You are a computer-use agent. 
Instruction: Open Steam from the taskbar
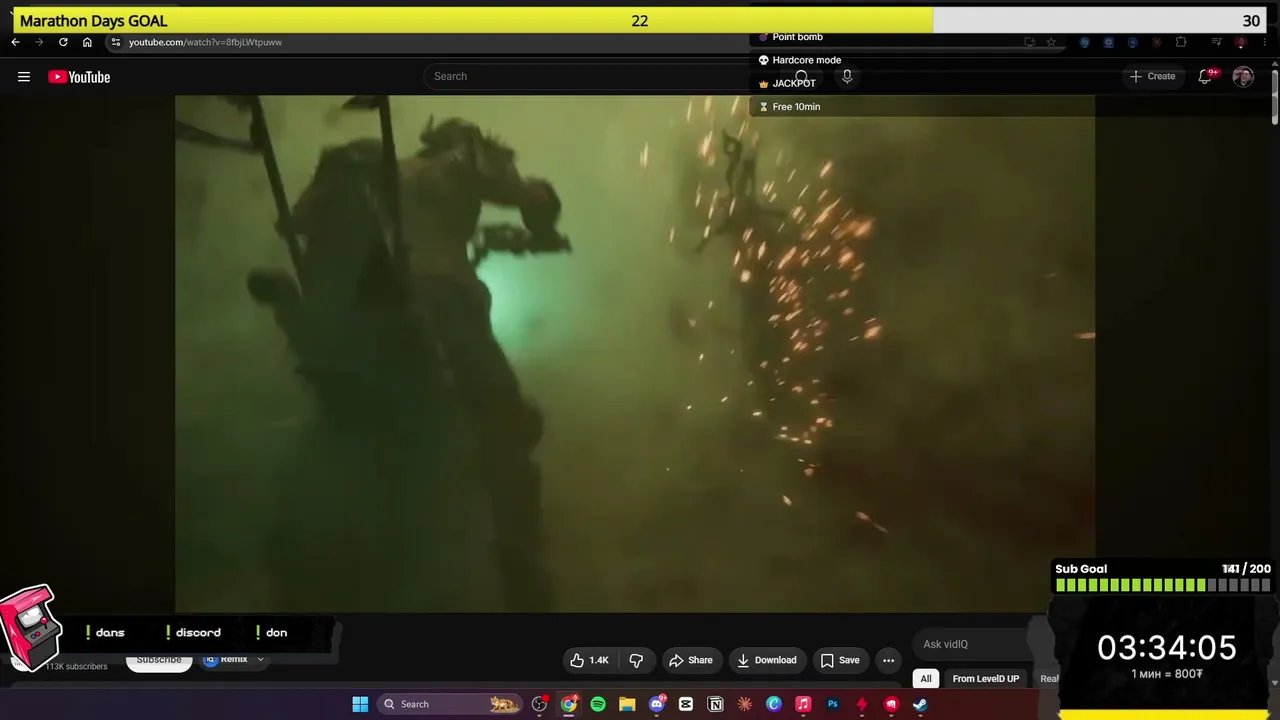pyautogui.click(x=920, y=704)
